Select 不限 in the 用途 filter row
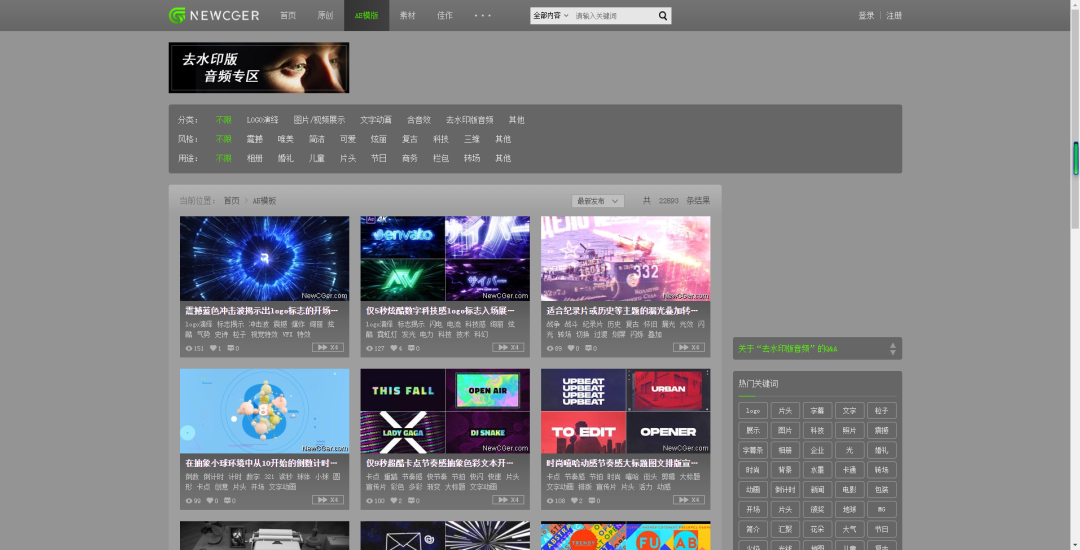 [223, 158]
